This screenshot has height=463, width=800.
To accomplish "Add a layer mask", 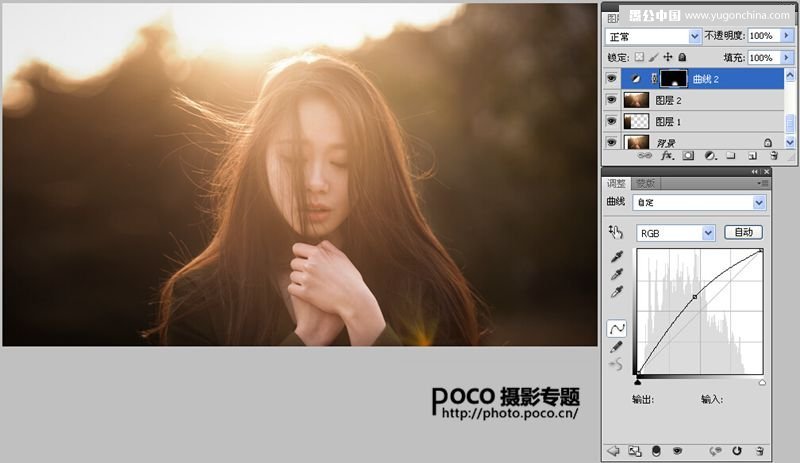I will [x=688, y=156].
